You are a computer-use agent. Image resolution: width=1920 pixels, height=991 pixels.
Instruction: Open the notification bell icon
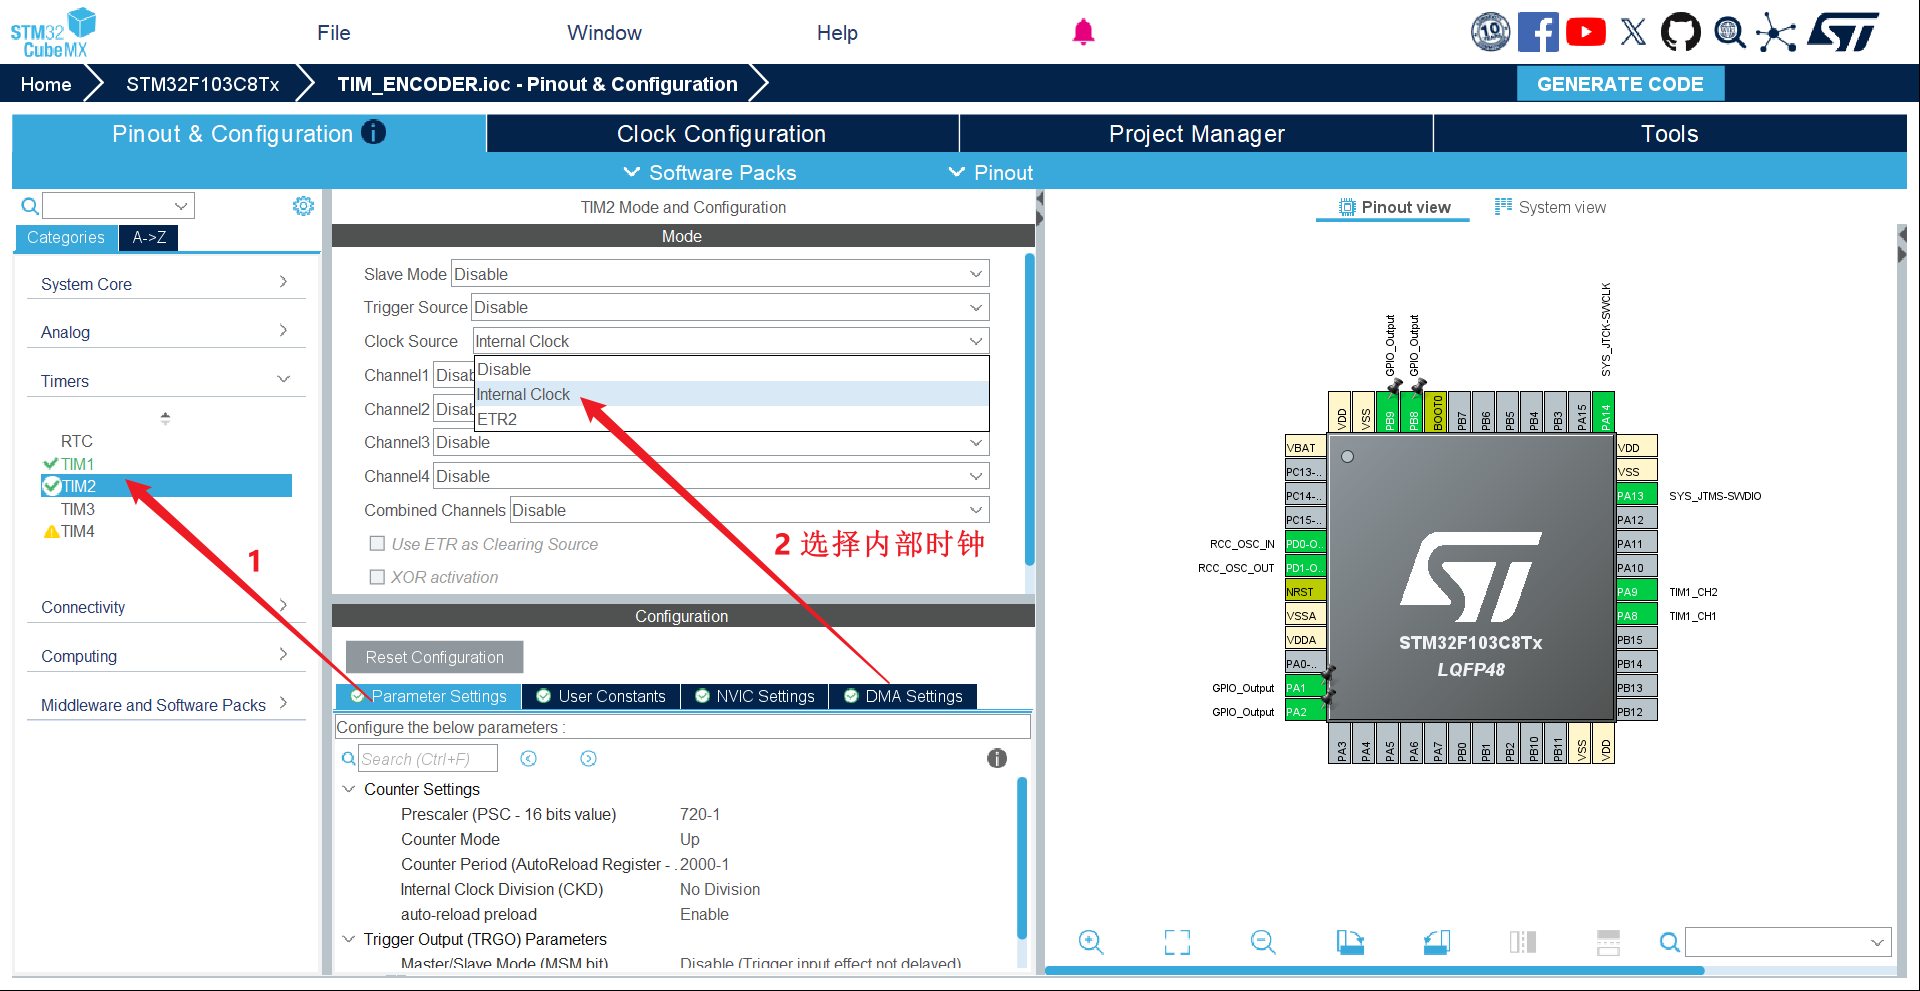[1083, 32]
